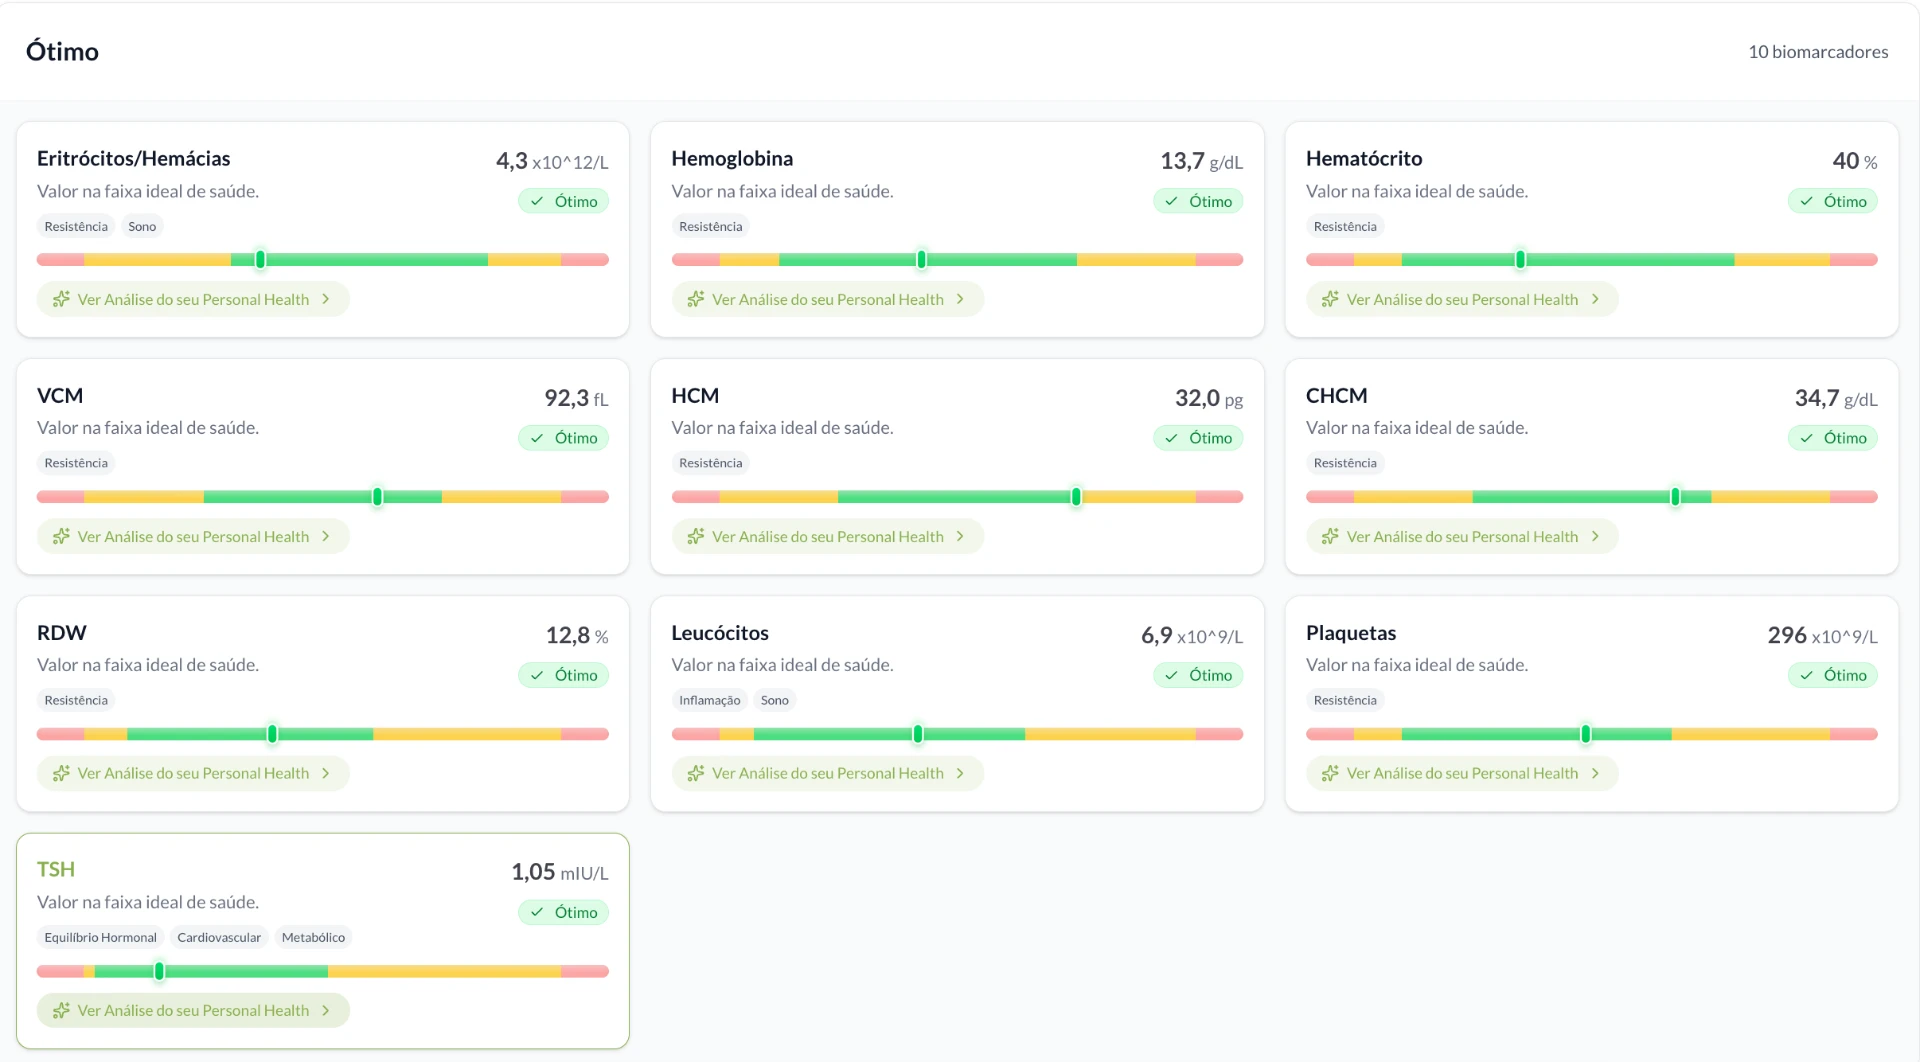
Task: Click the sparkle analysis icon in the TSH card
Action: 61,1010
